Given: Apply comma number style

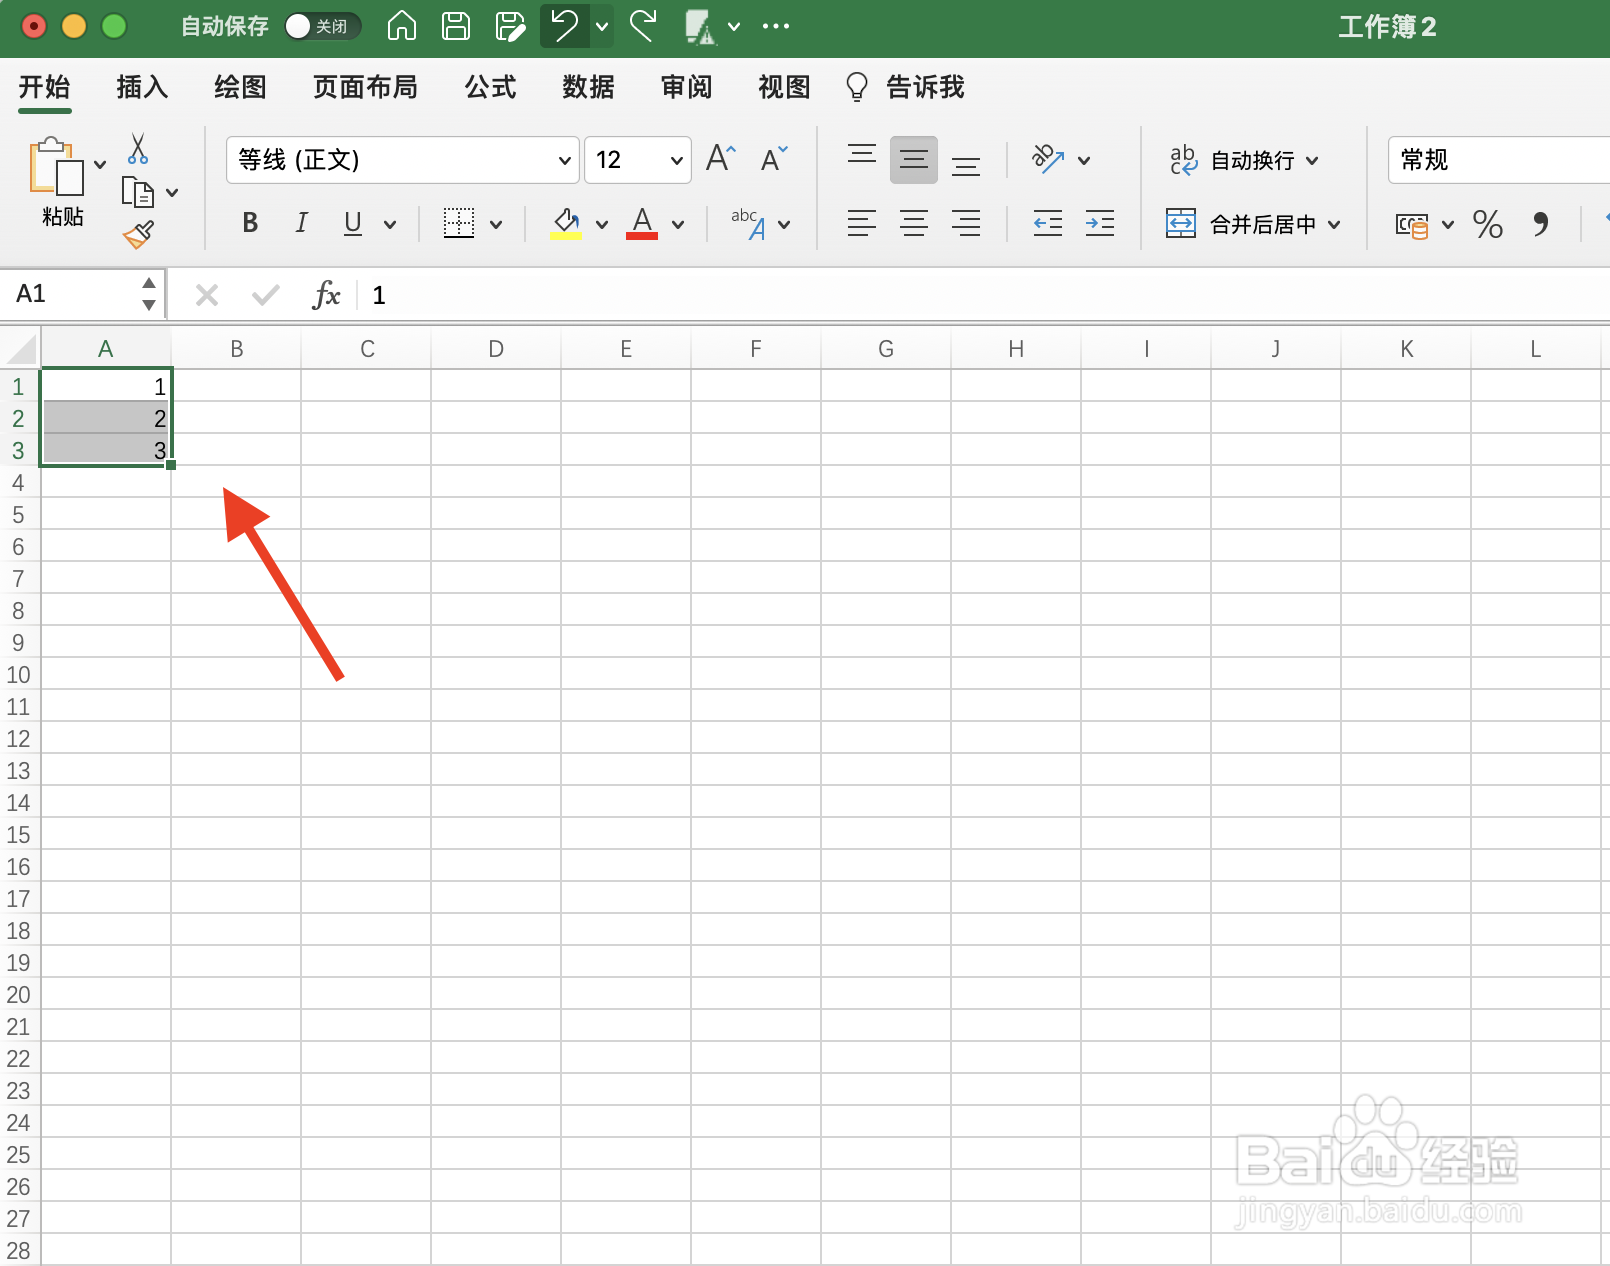Looking at the screenshot, I should pos(1541,224).
